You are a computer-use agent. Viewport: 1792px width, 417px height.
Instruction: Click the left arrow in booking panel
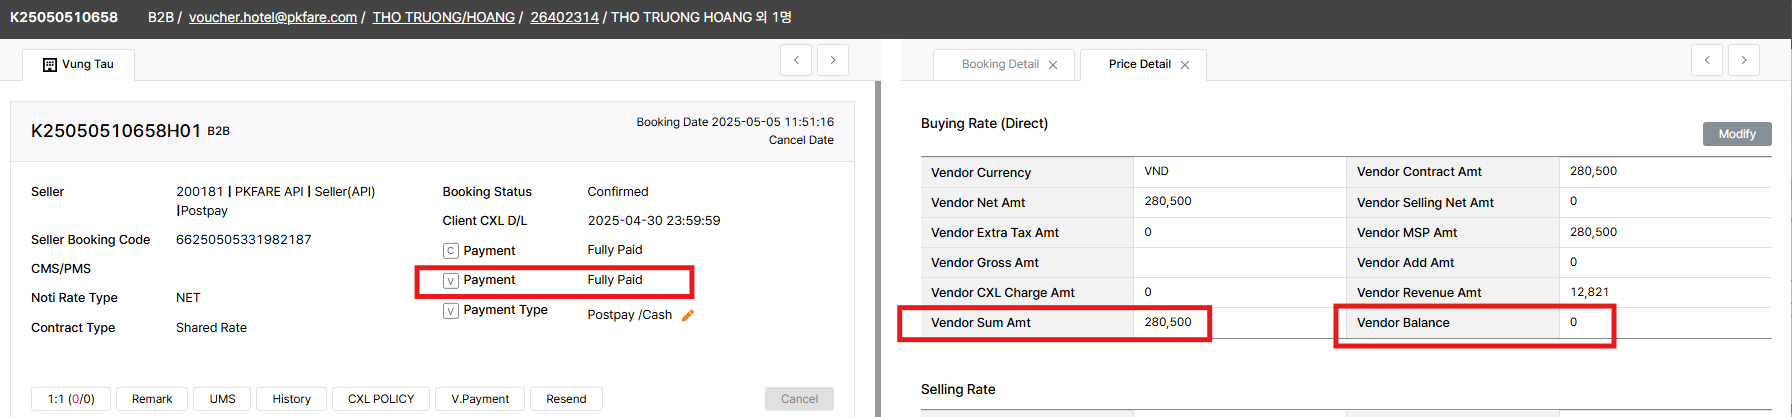pyautogui.click(x=796, y=60)
